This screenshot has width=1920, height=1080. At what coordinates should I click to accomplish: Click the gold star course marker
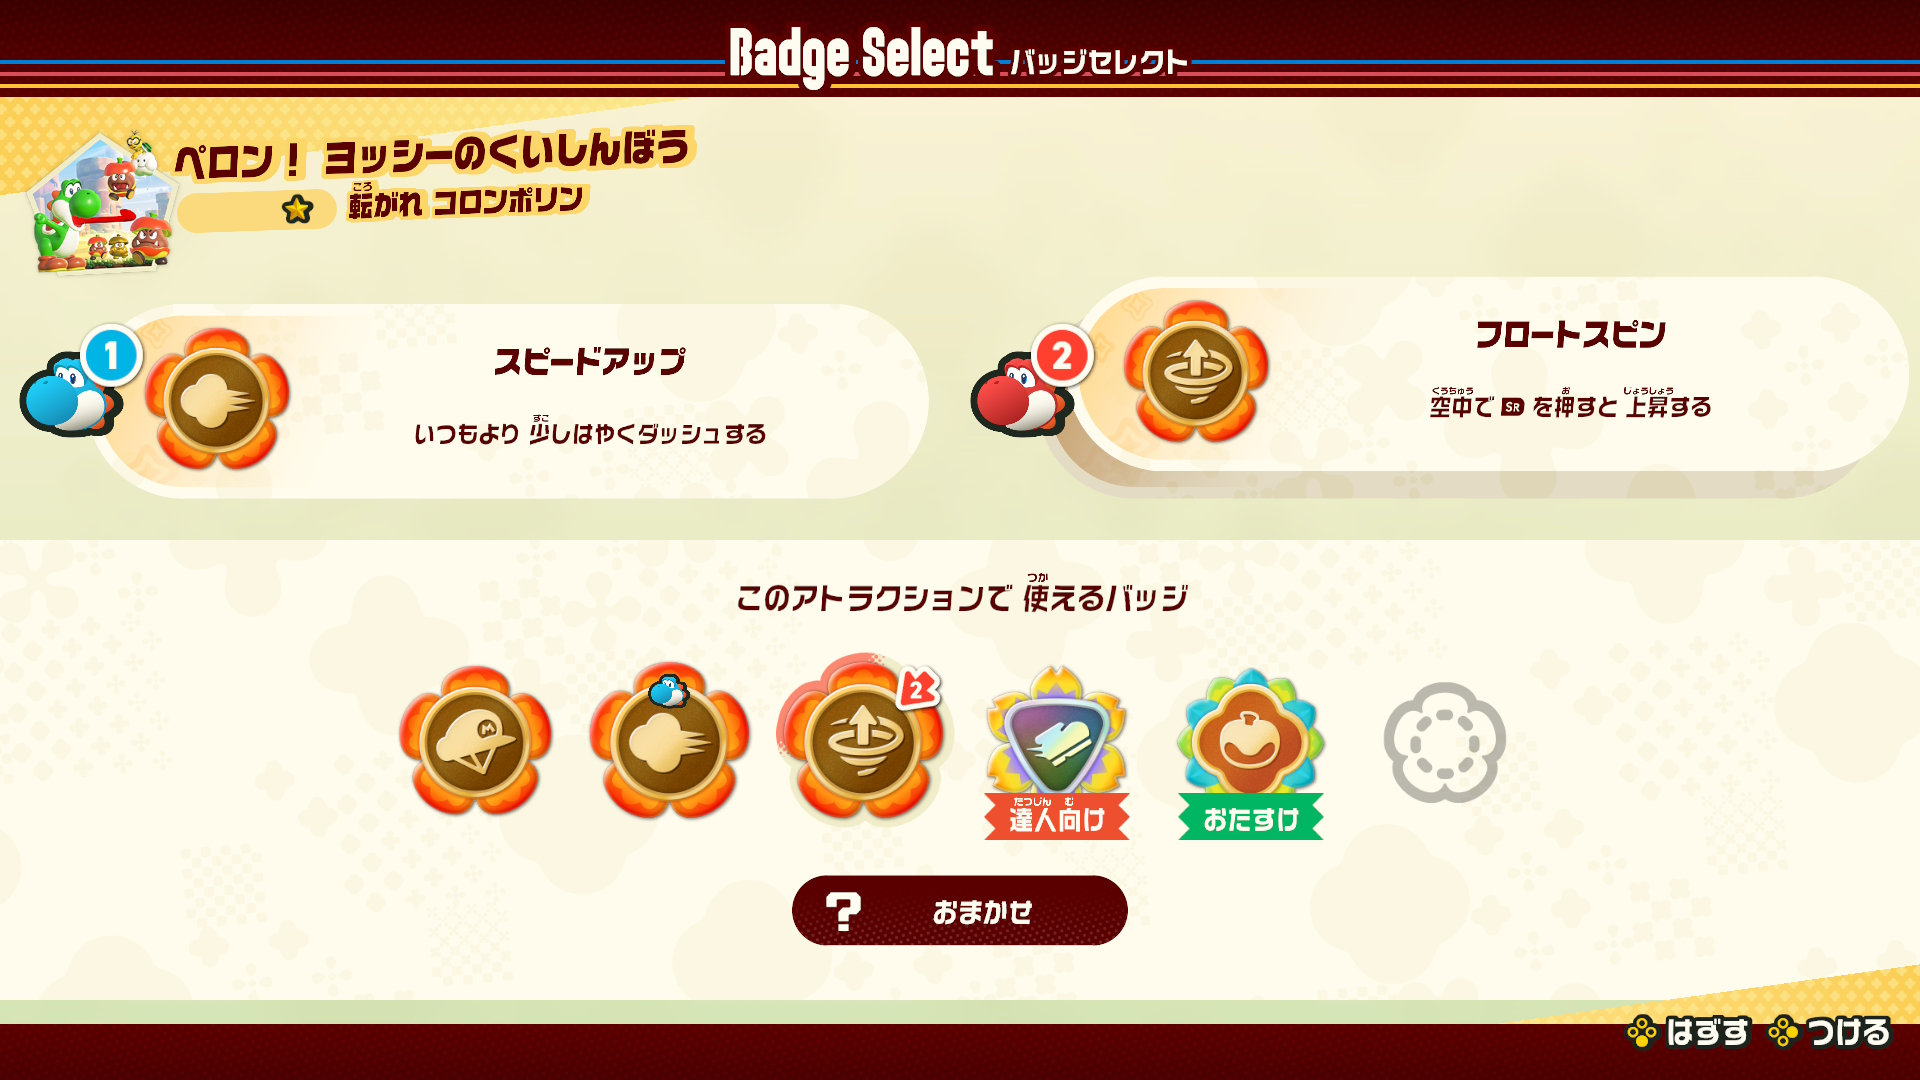(x=297, y=209)
